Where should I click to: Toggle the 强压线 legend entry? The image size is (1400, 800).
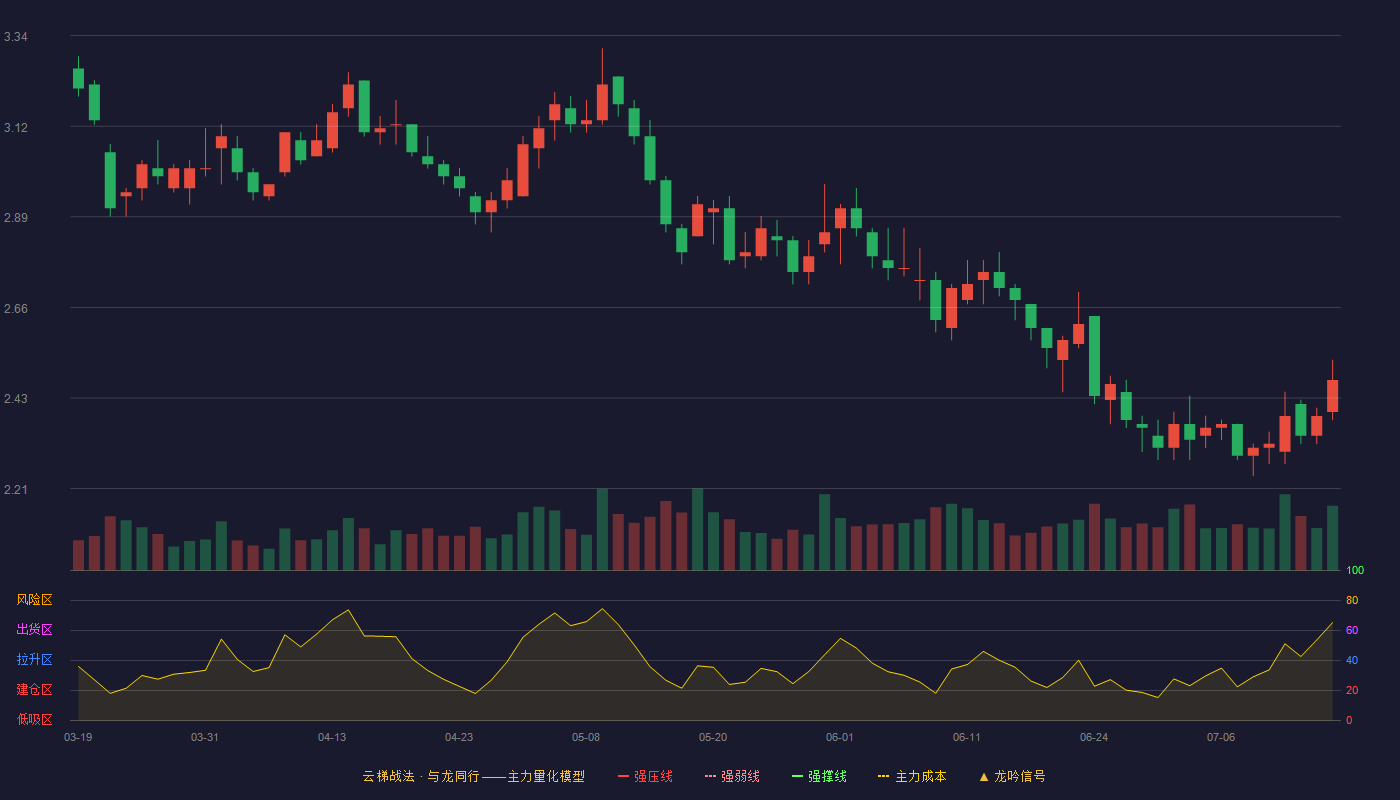click(x=645, y=776)
